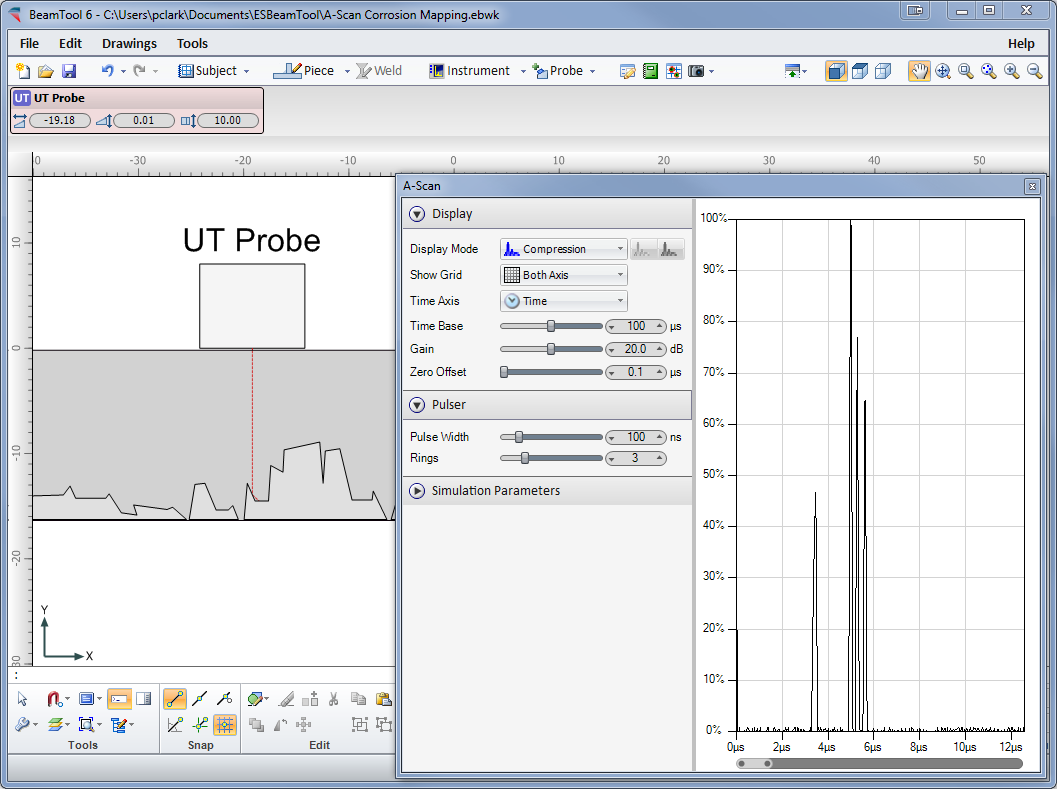Click the zoom-pan crosshair magnifier icon
1057x789 pixels.
pyautogui.click(x=943, y=71)
